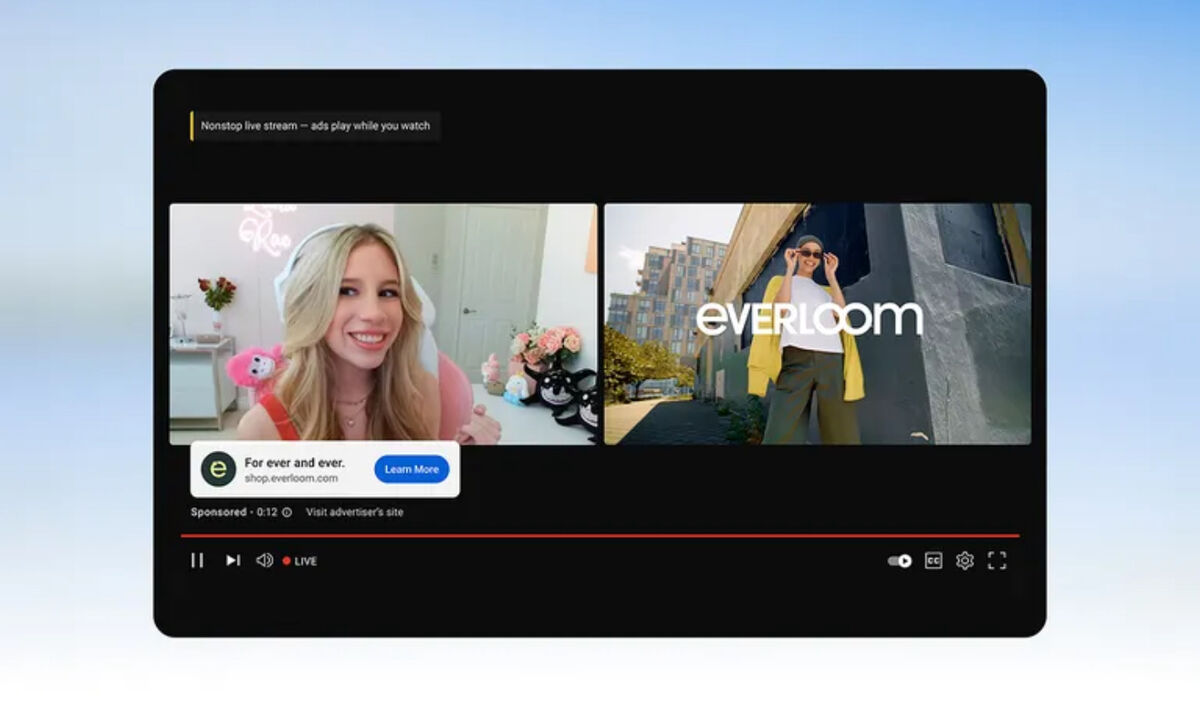Image resolution: width=1200 pixels, height=717 pixels.
Task: Click the Sponsored label
Action: point(218,512)
